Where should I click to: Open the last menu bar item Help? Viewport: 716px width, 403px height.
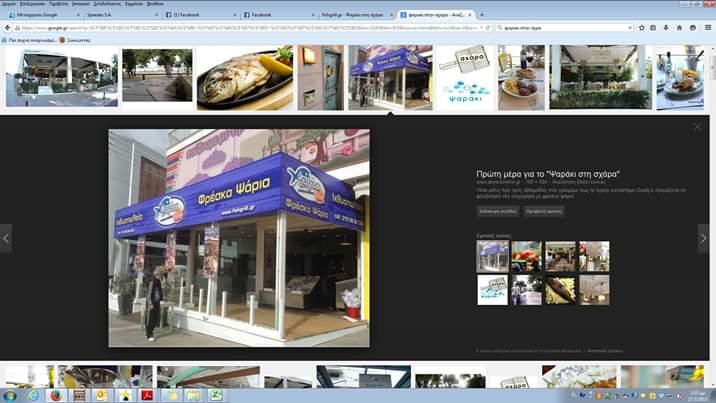[x=155, y=4]
